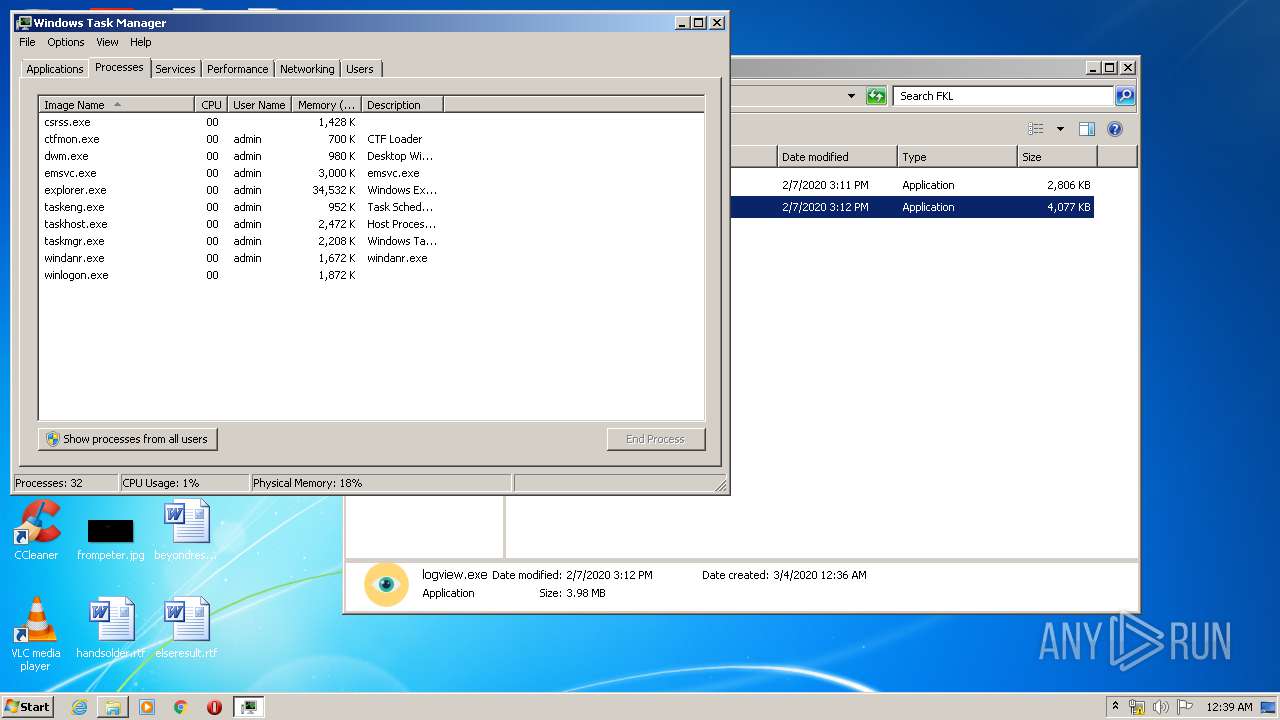The width and height of the screenshot is (1280, 720).
Task: Select the highlighted 4,077 KB application file
Action: 912,207
